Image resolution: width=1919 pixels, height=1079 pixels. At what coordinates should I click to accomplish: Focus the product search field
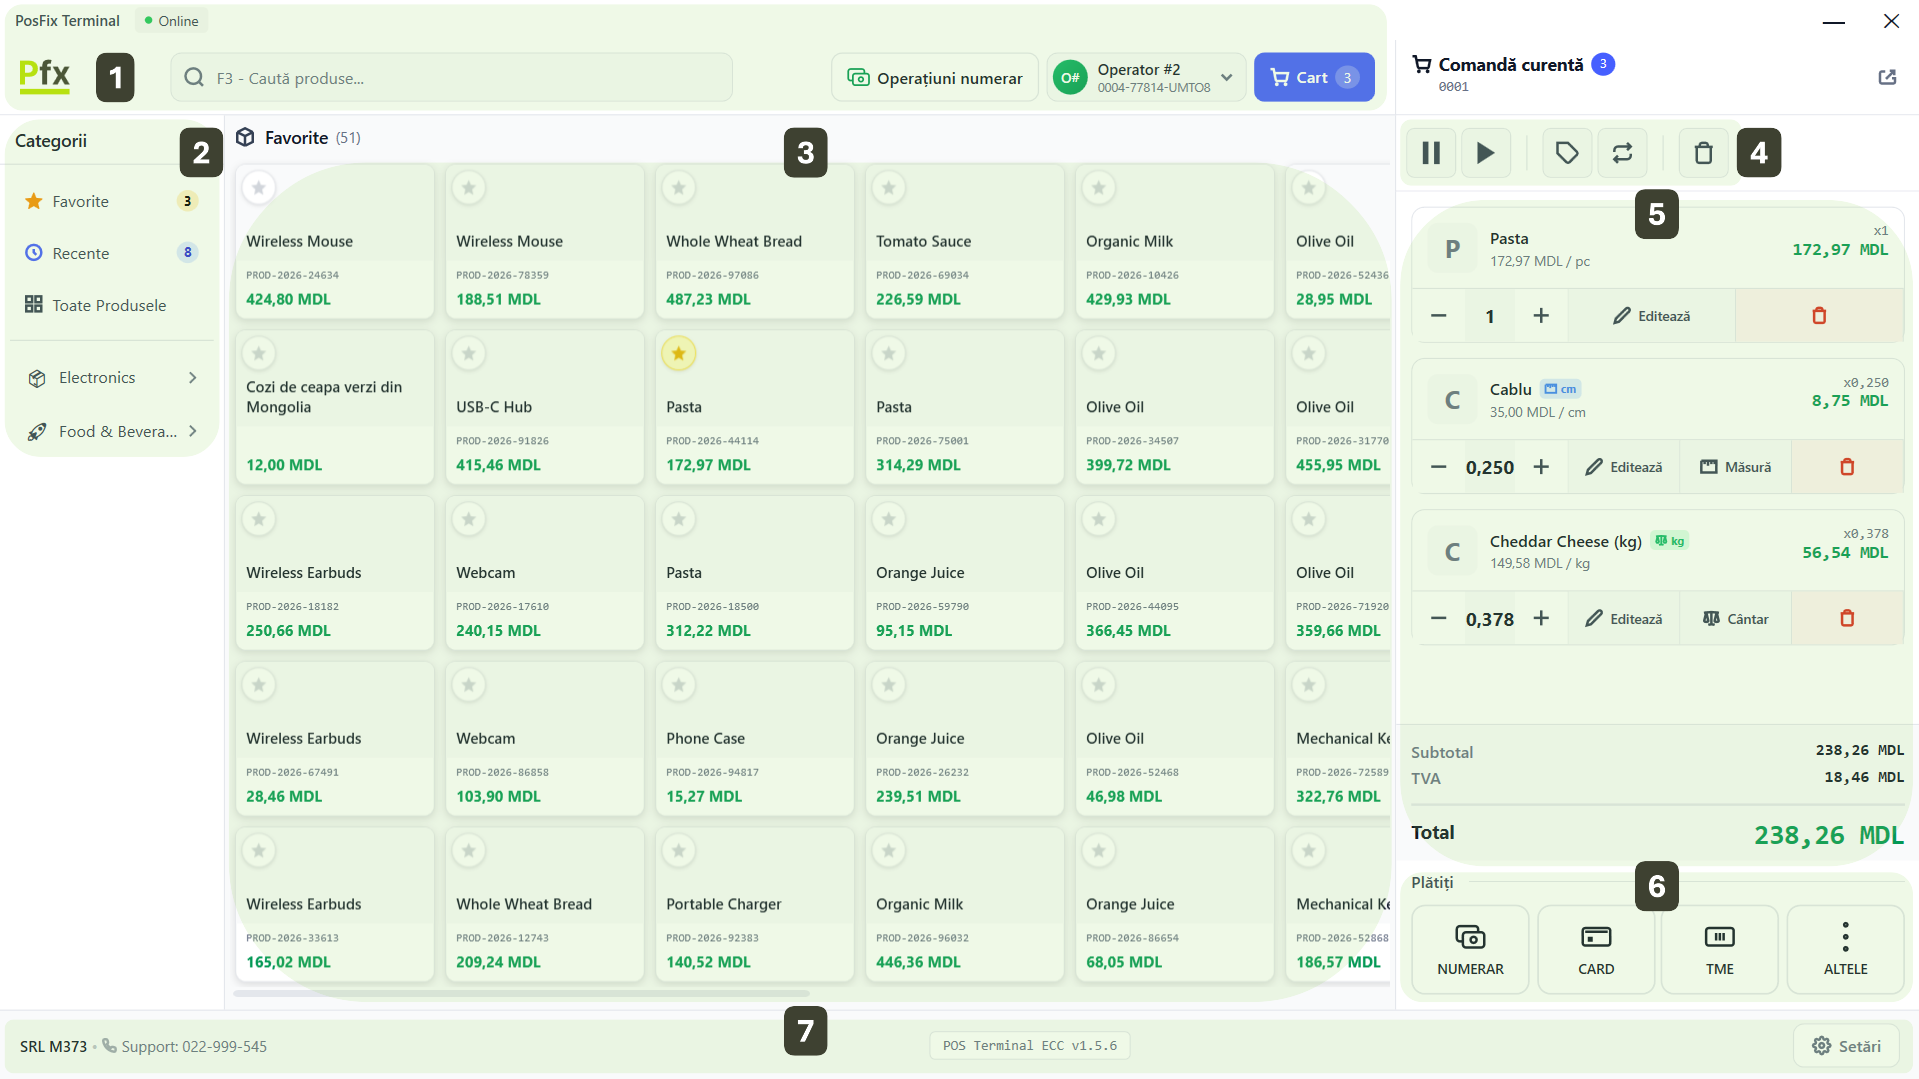(x=451, y=78)
